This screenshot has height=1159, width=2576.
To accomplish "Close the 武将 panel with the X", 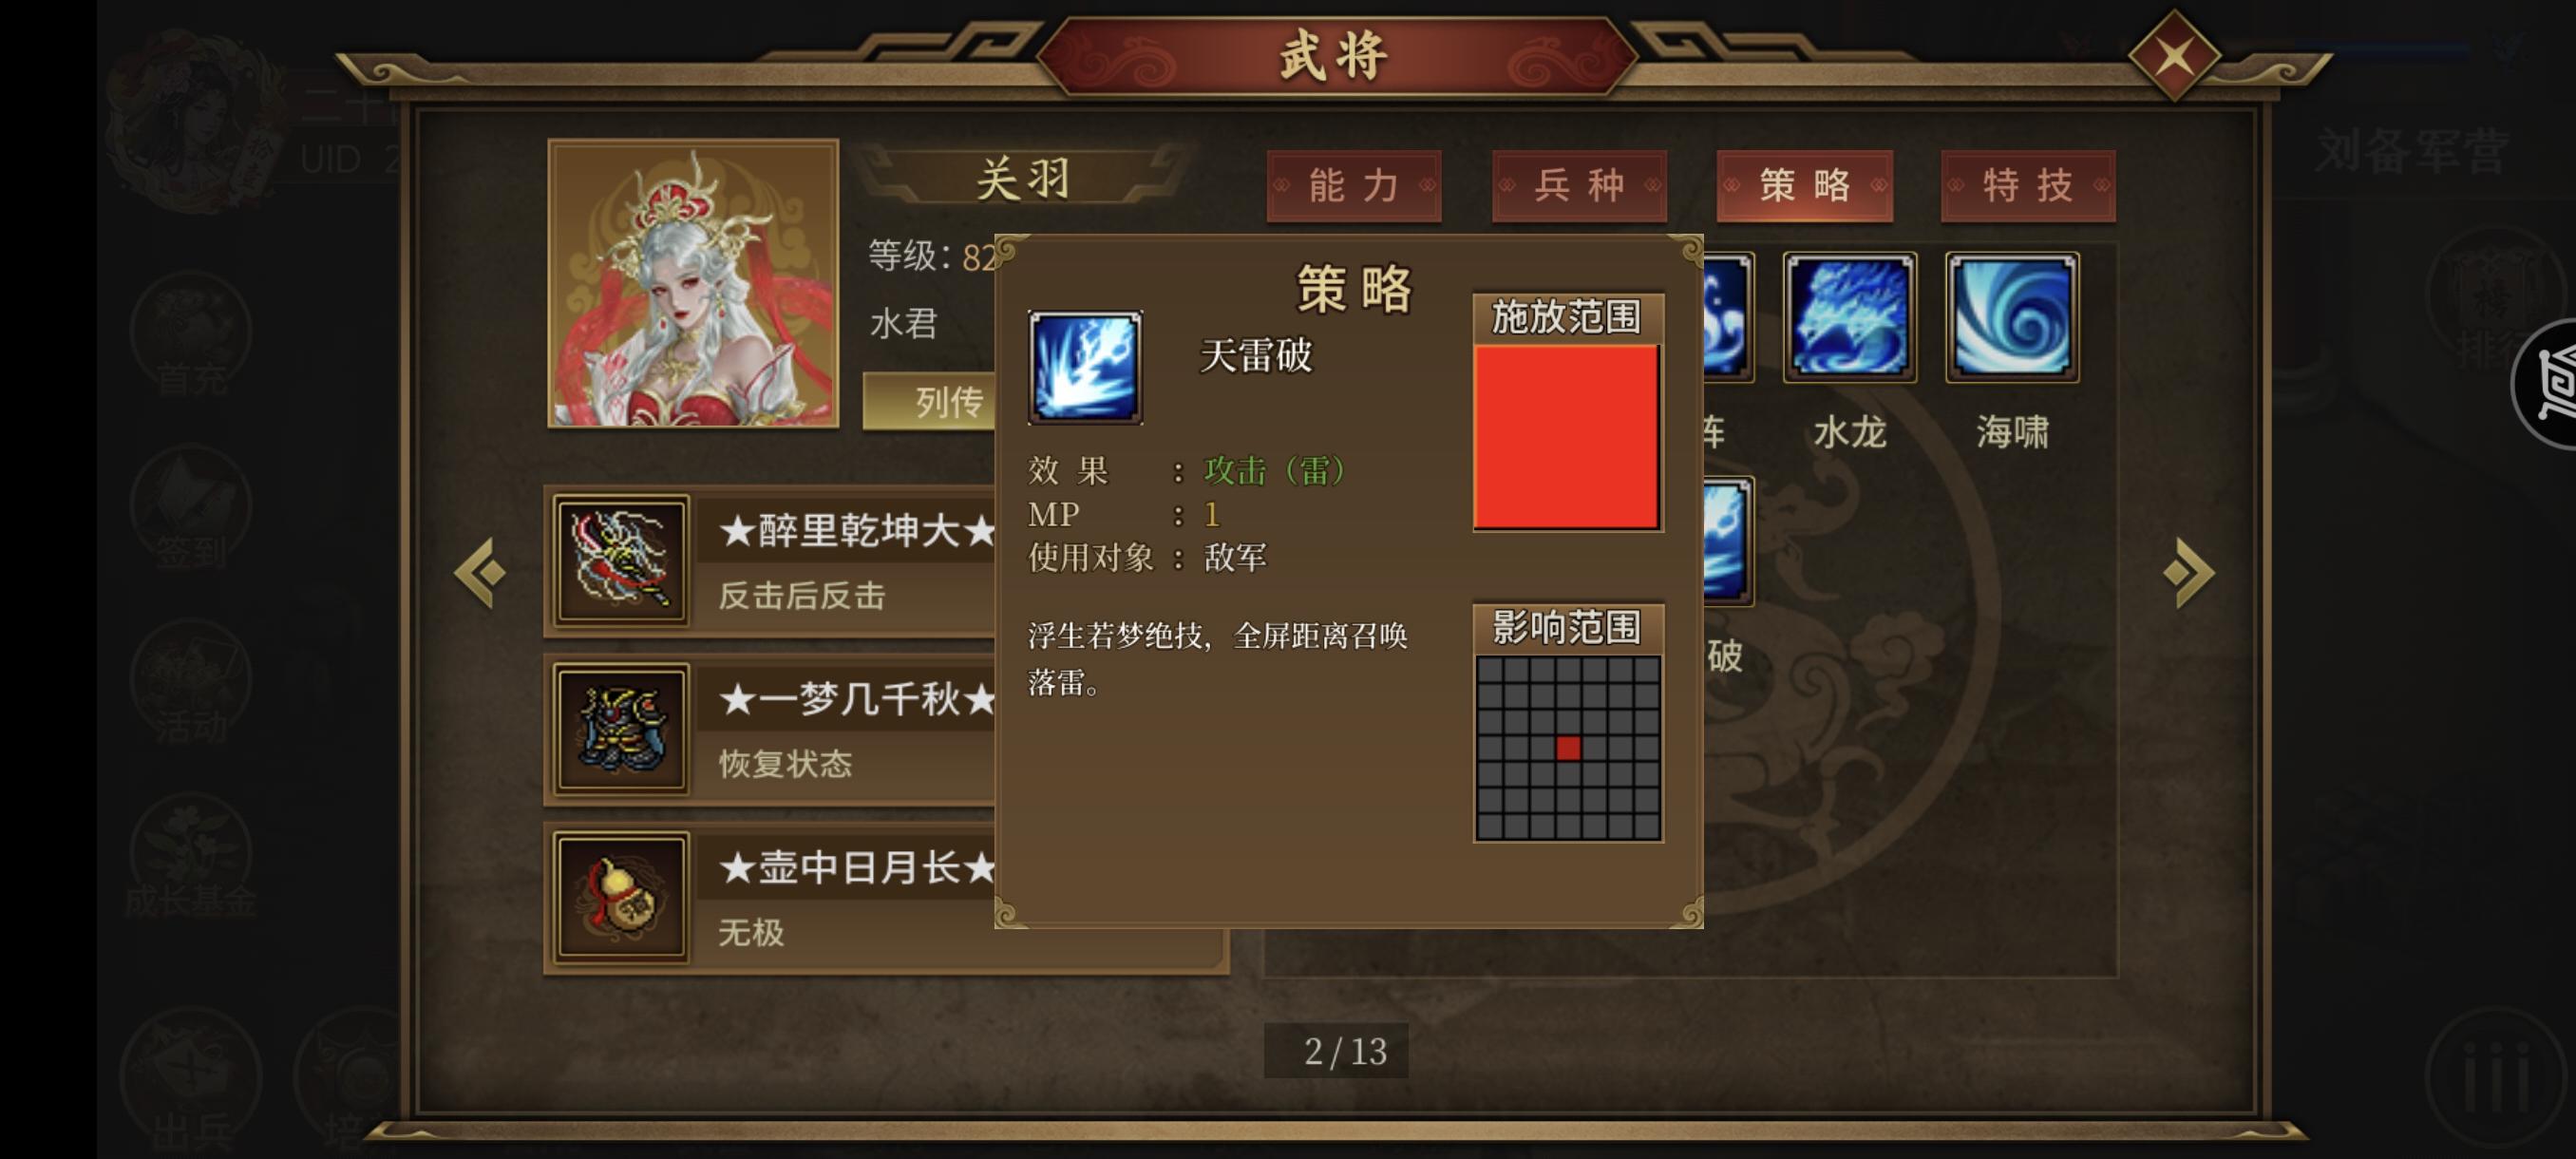I will click(2174, 56).
